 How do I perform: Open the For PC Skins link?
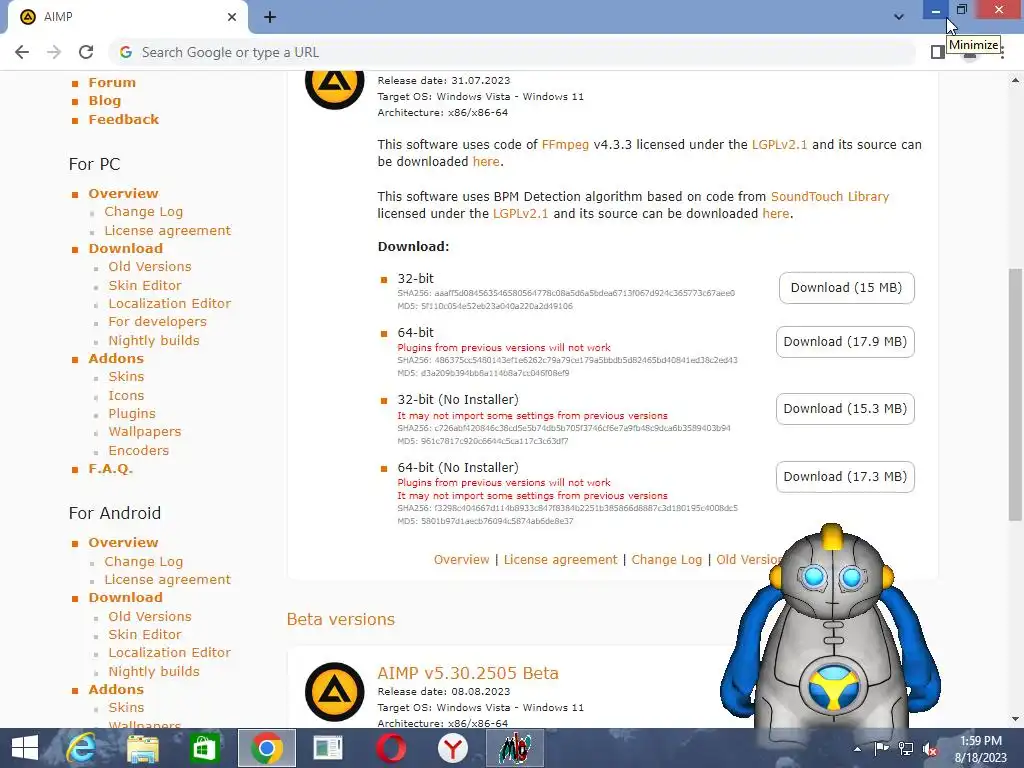pos(126,377)
